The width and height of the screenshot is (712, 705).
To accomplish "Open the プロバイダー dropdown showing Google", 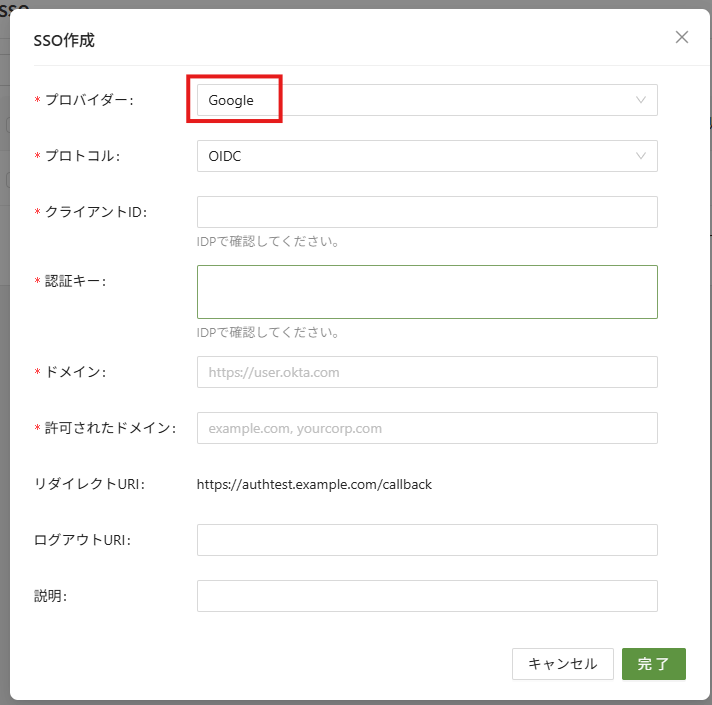I will [x=420, y=100].
